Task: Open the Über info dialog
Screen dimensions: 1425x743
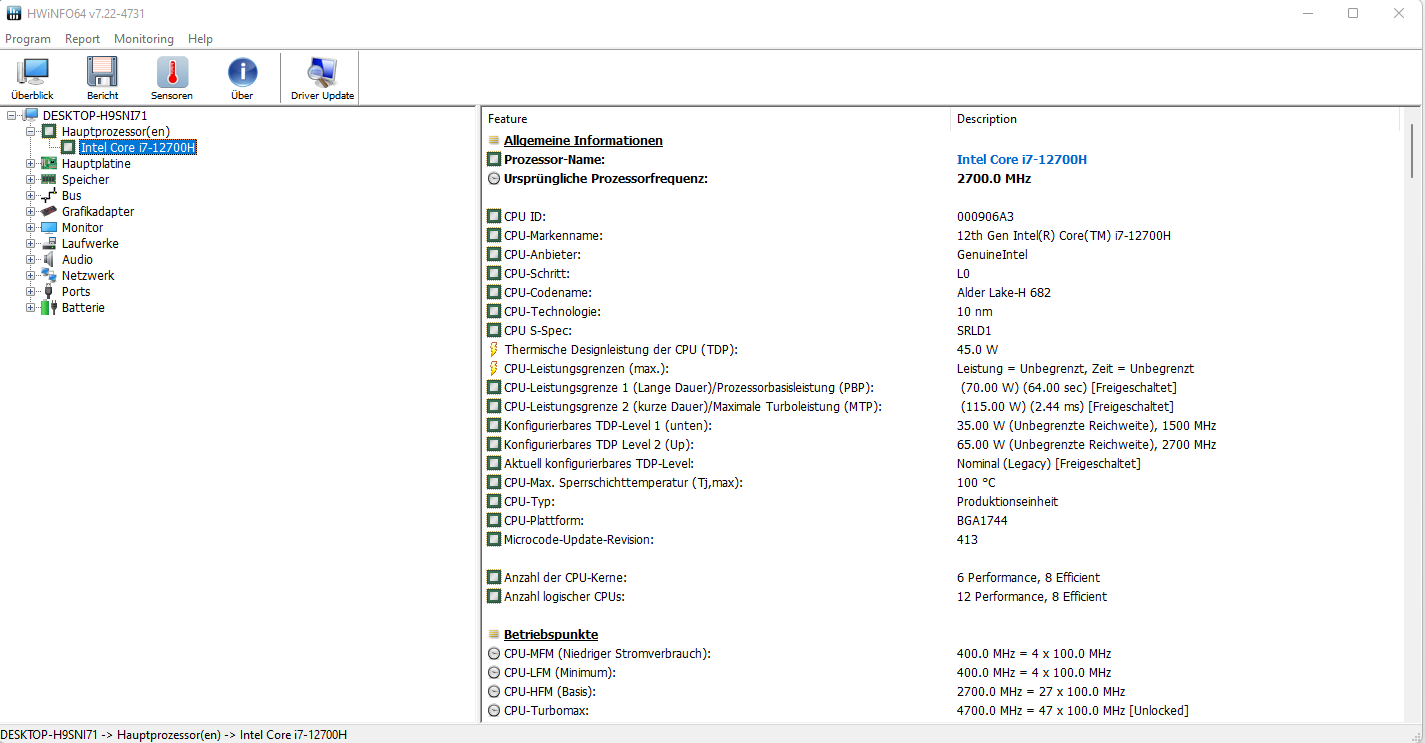Action: [242, 78]
